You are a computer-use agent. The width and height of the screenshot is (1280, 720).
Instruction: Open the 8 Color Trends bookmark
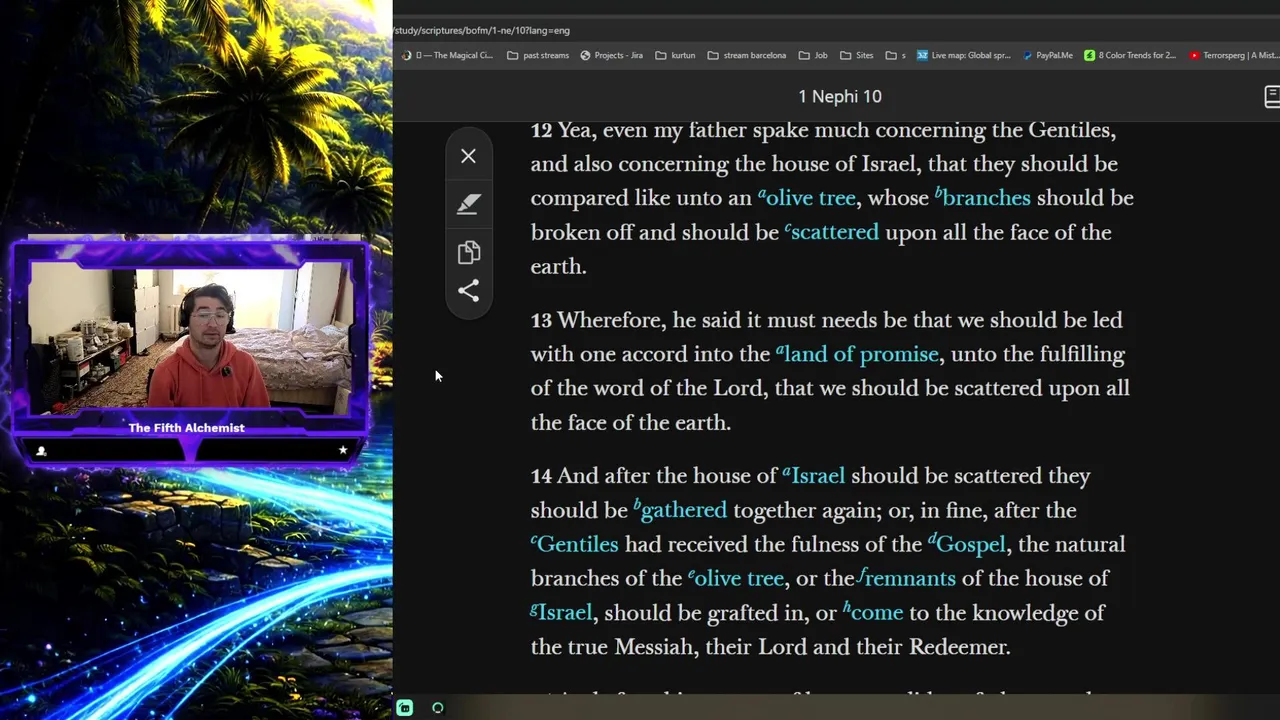pyautogui.click(x=1130, y=56)
